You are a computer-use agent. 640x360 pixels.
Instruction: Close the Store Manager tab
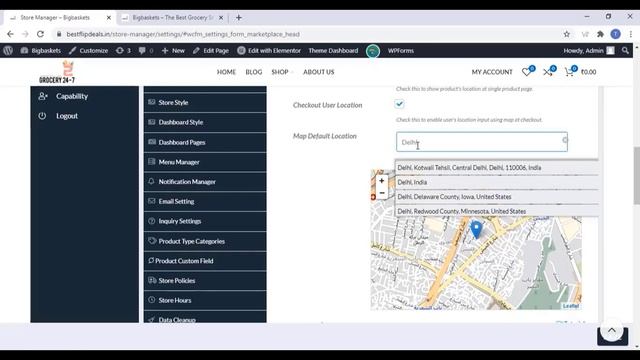[x=109, y=18]
